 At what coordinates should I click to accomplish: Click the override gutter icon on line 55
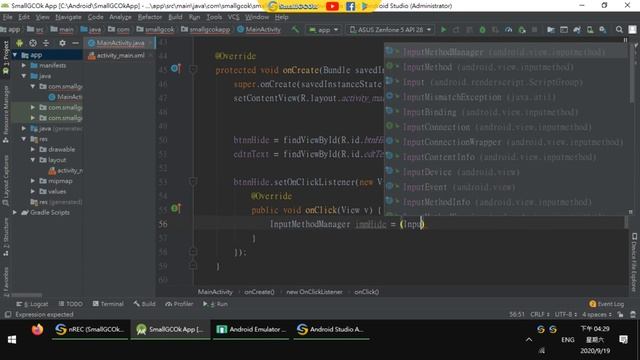176,209
